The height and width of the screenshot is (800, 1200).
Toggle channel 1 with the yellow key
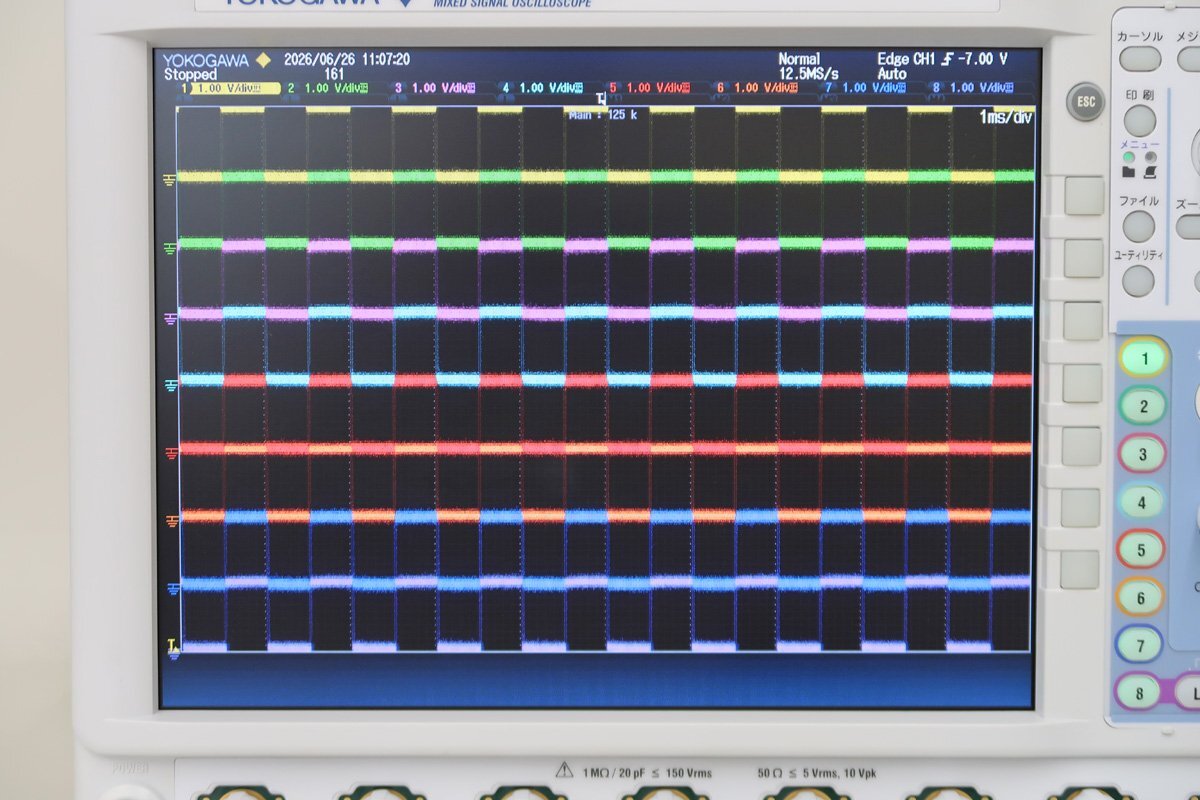point(1144,358)
